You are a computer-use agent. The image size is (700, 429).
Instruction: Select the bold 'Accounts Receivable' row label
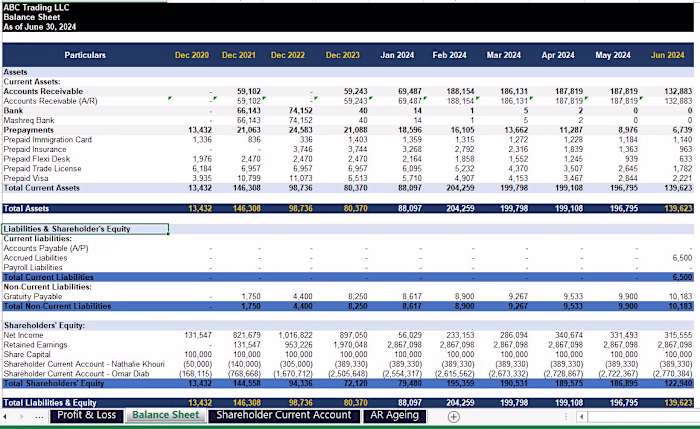tap(43, 92)
